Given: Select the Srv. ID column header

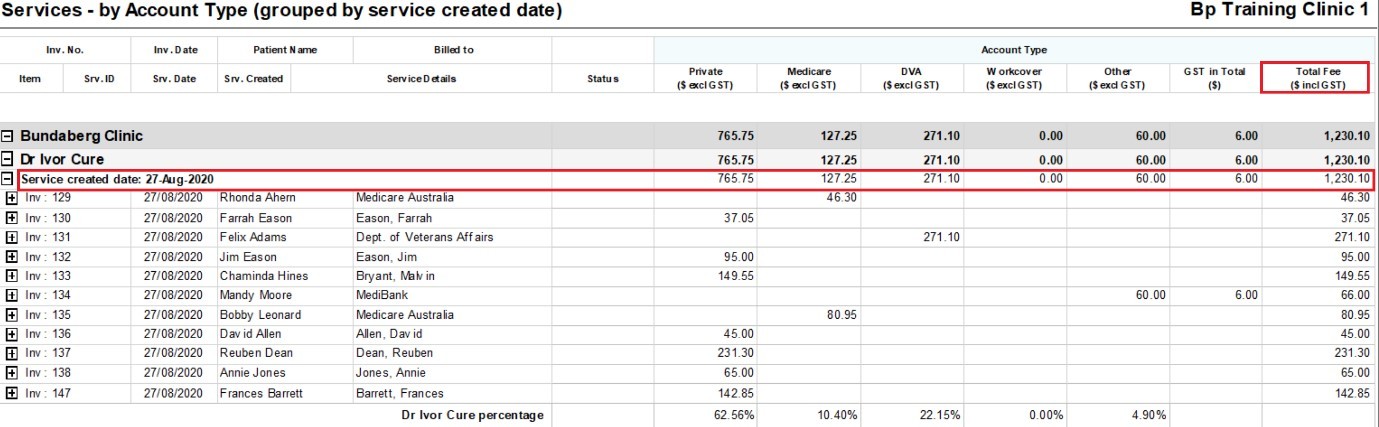Looking at the screenshot, I should click(x=98, y=79).
